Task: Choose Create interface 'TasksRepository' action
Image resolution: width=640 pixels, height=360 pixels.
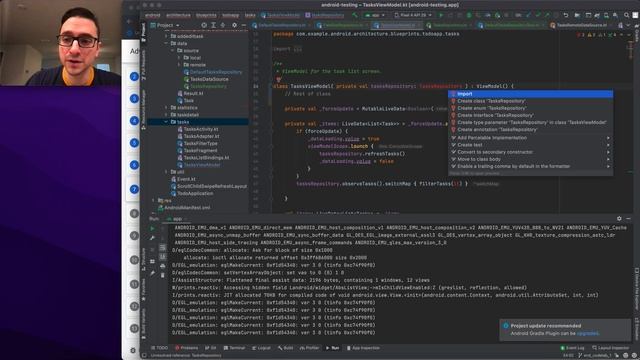Action: (530, 116)
